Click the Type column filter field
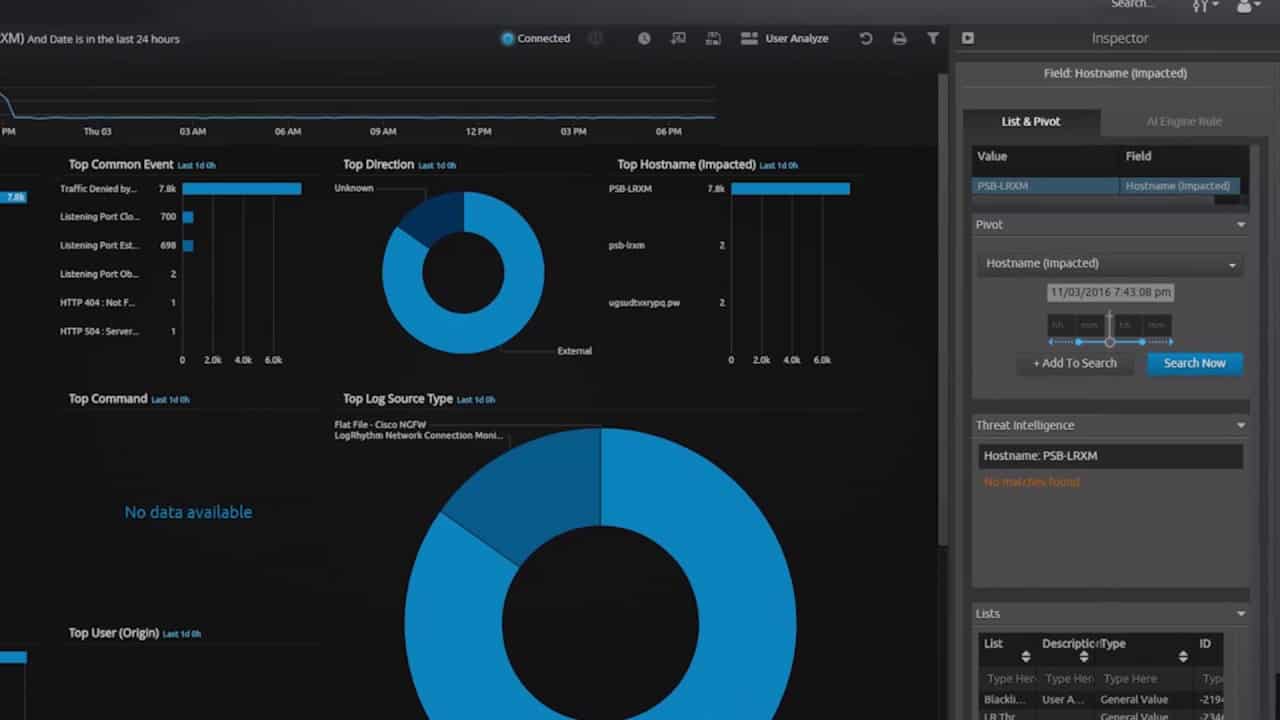This screenshot has height=720, width=1280. (x=1143, y=679)
